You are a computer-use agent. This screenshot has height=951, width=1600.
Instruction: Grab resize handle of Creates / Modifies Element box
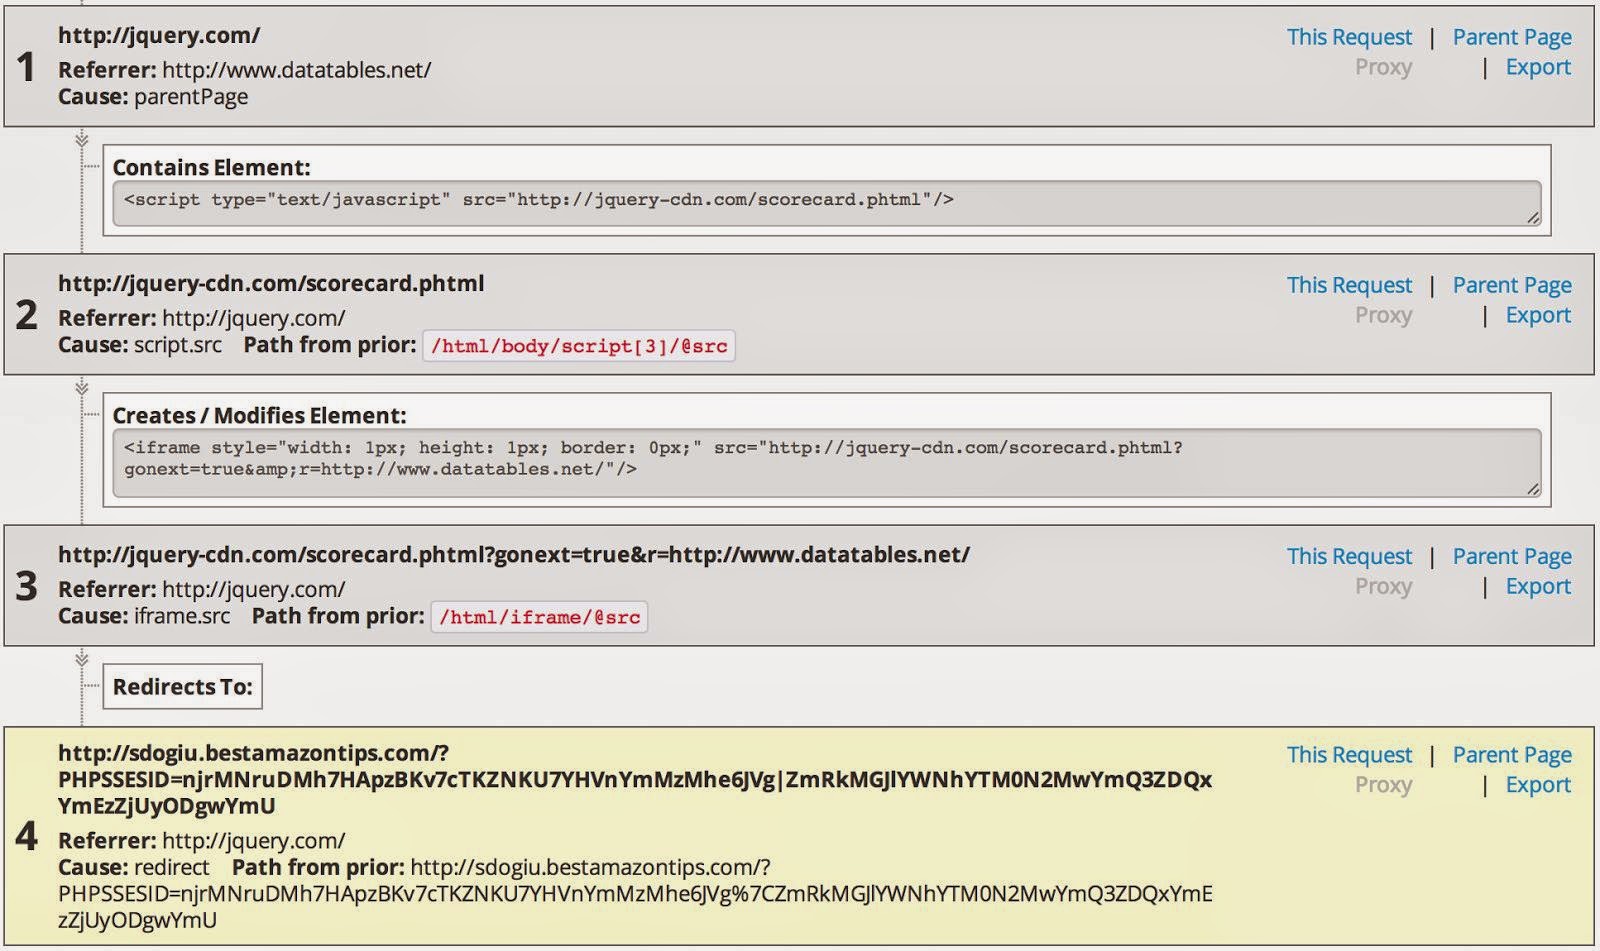1533,488
